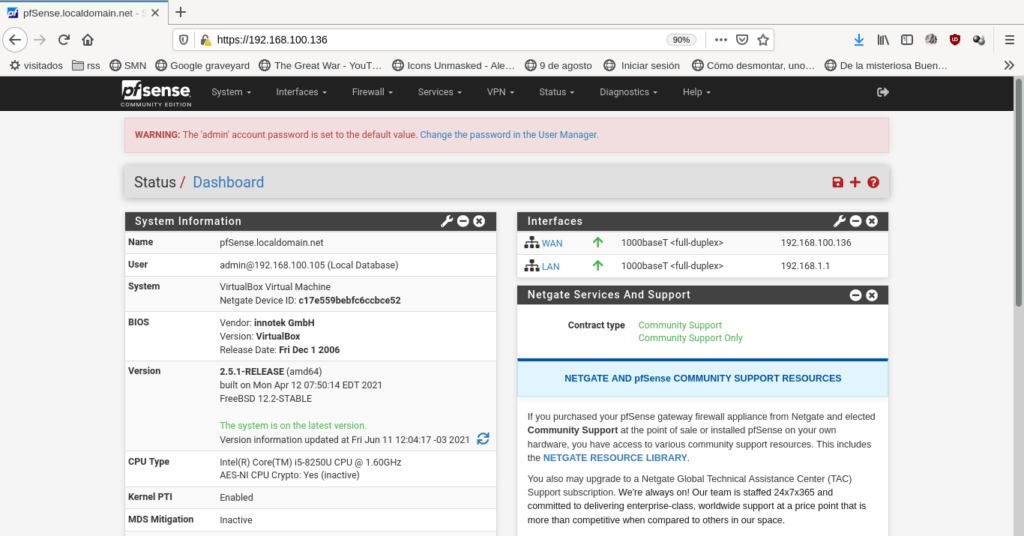
Task: Open the browser home page icon
Action: pyautogui.click(x=88, y=40)
